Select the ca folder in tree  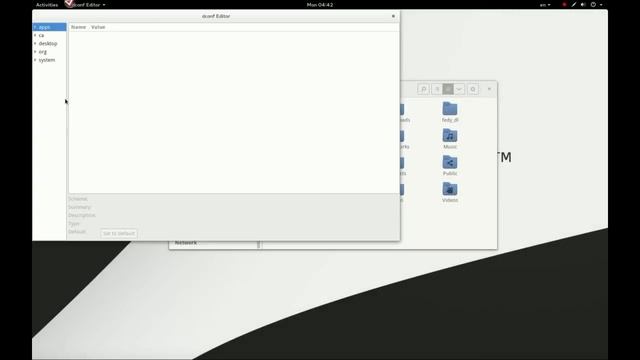(x=41, y=36)
